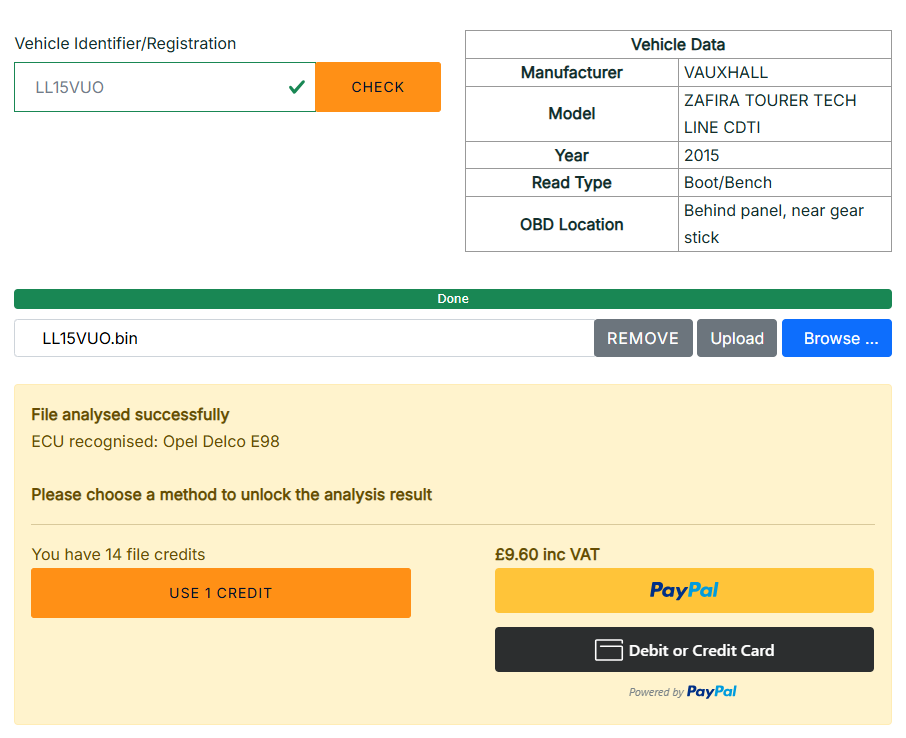
Task: Remove the uploaded LL15VUO.bin file
Action: pyautogui.click(x=643, y=338)
